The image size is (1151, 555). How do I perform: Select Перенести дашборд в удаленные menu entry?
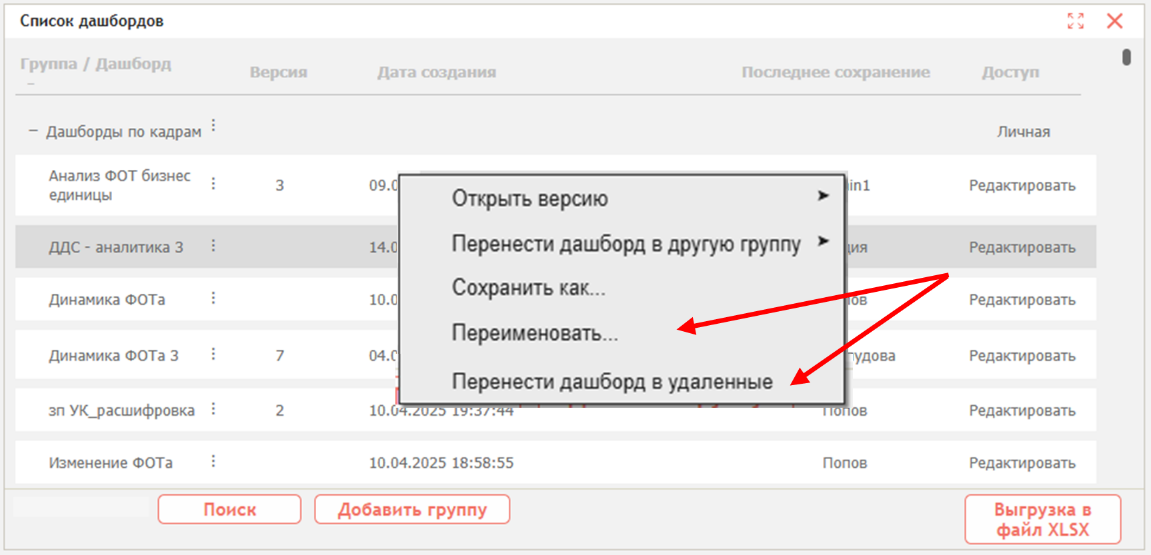[612, 382]
